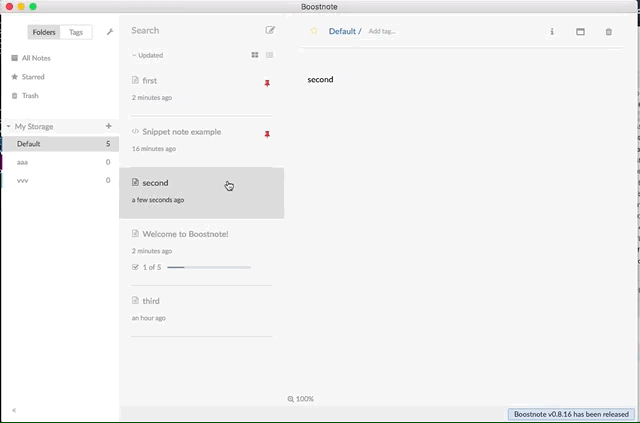Click the '16 minutes ago' timestamp

click(x=153, y=149)
